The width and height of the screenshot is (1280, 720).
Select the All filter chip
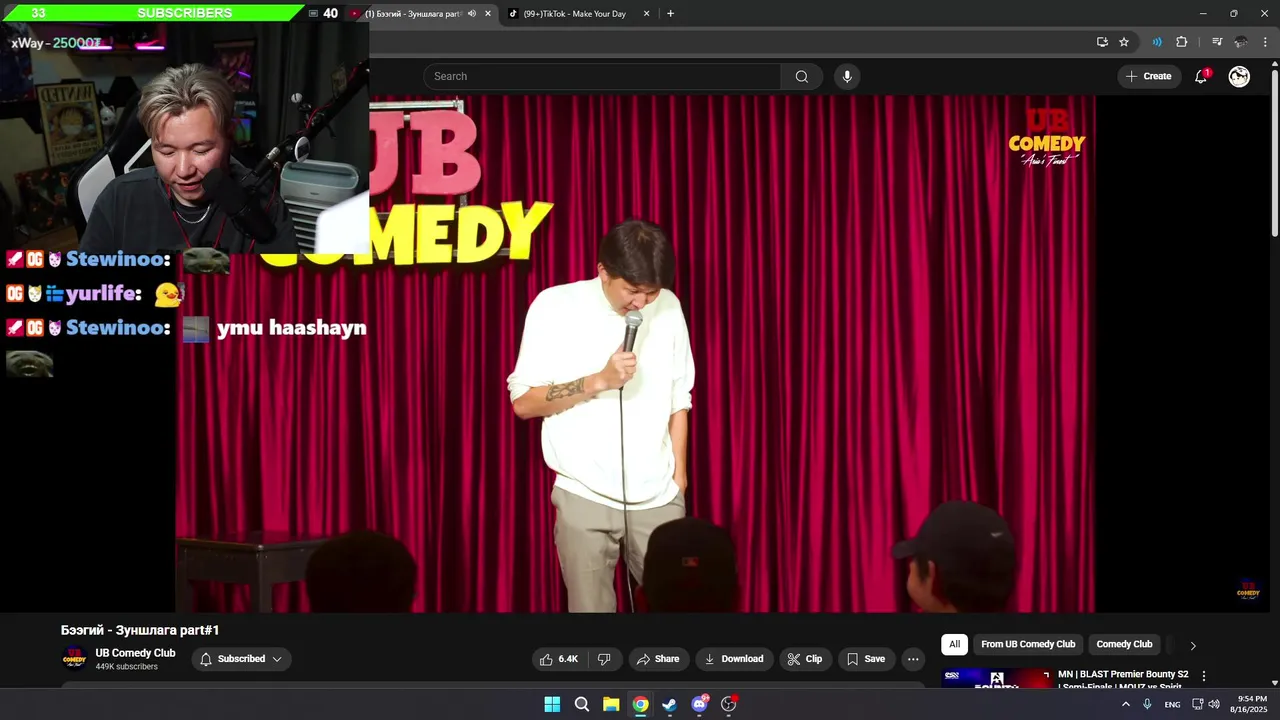pyautogui.click(x=954, y=644)
